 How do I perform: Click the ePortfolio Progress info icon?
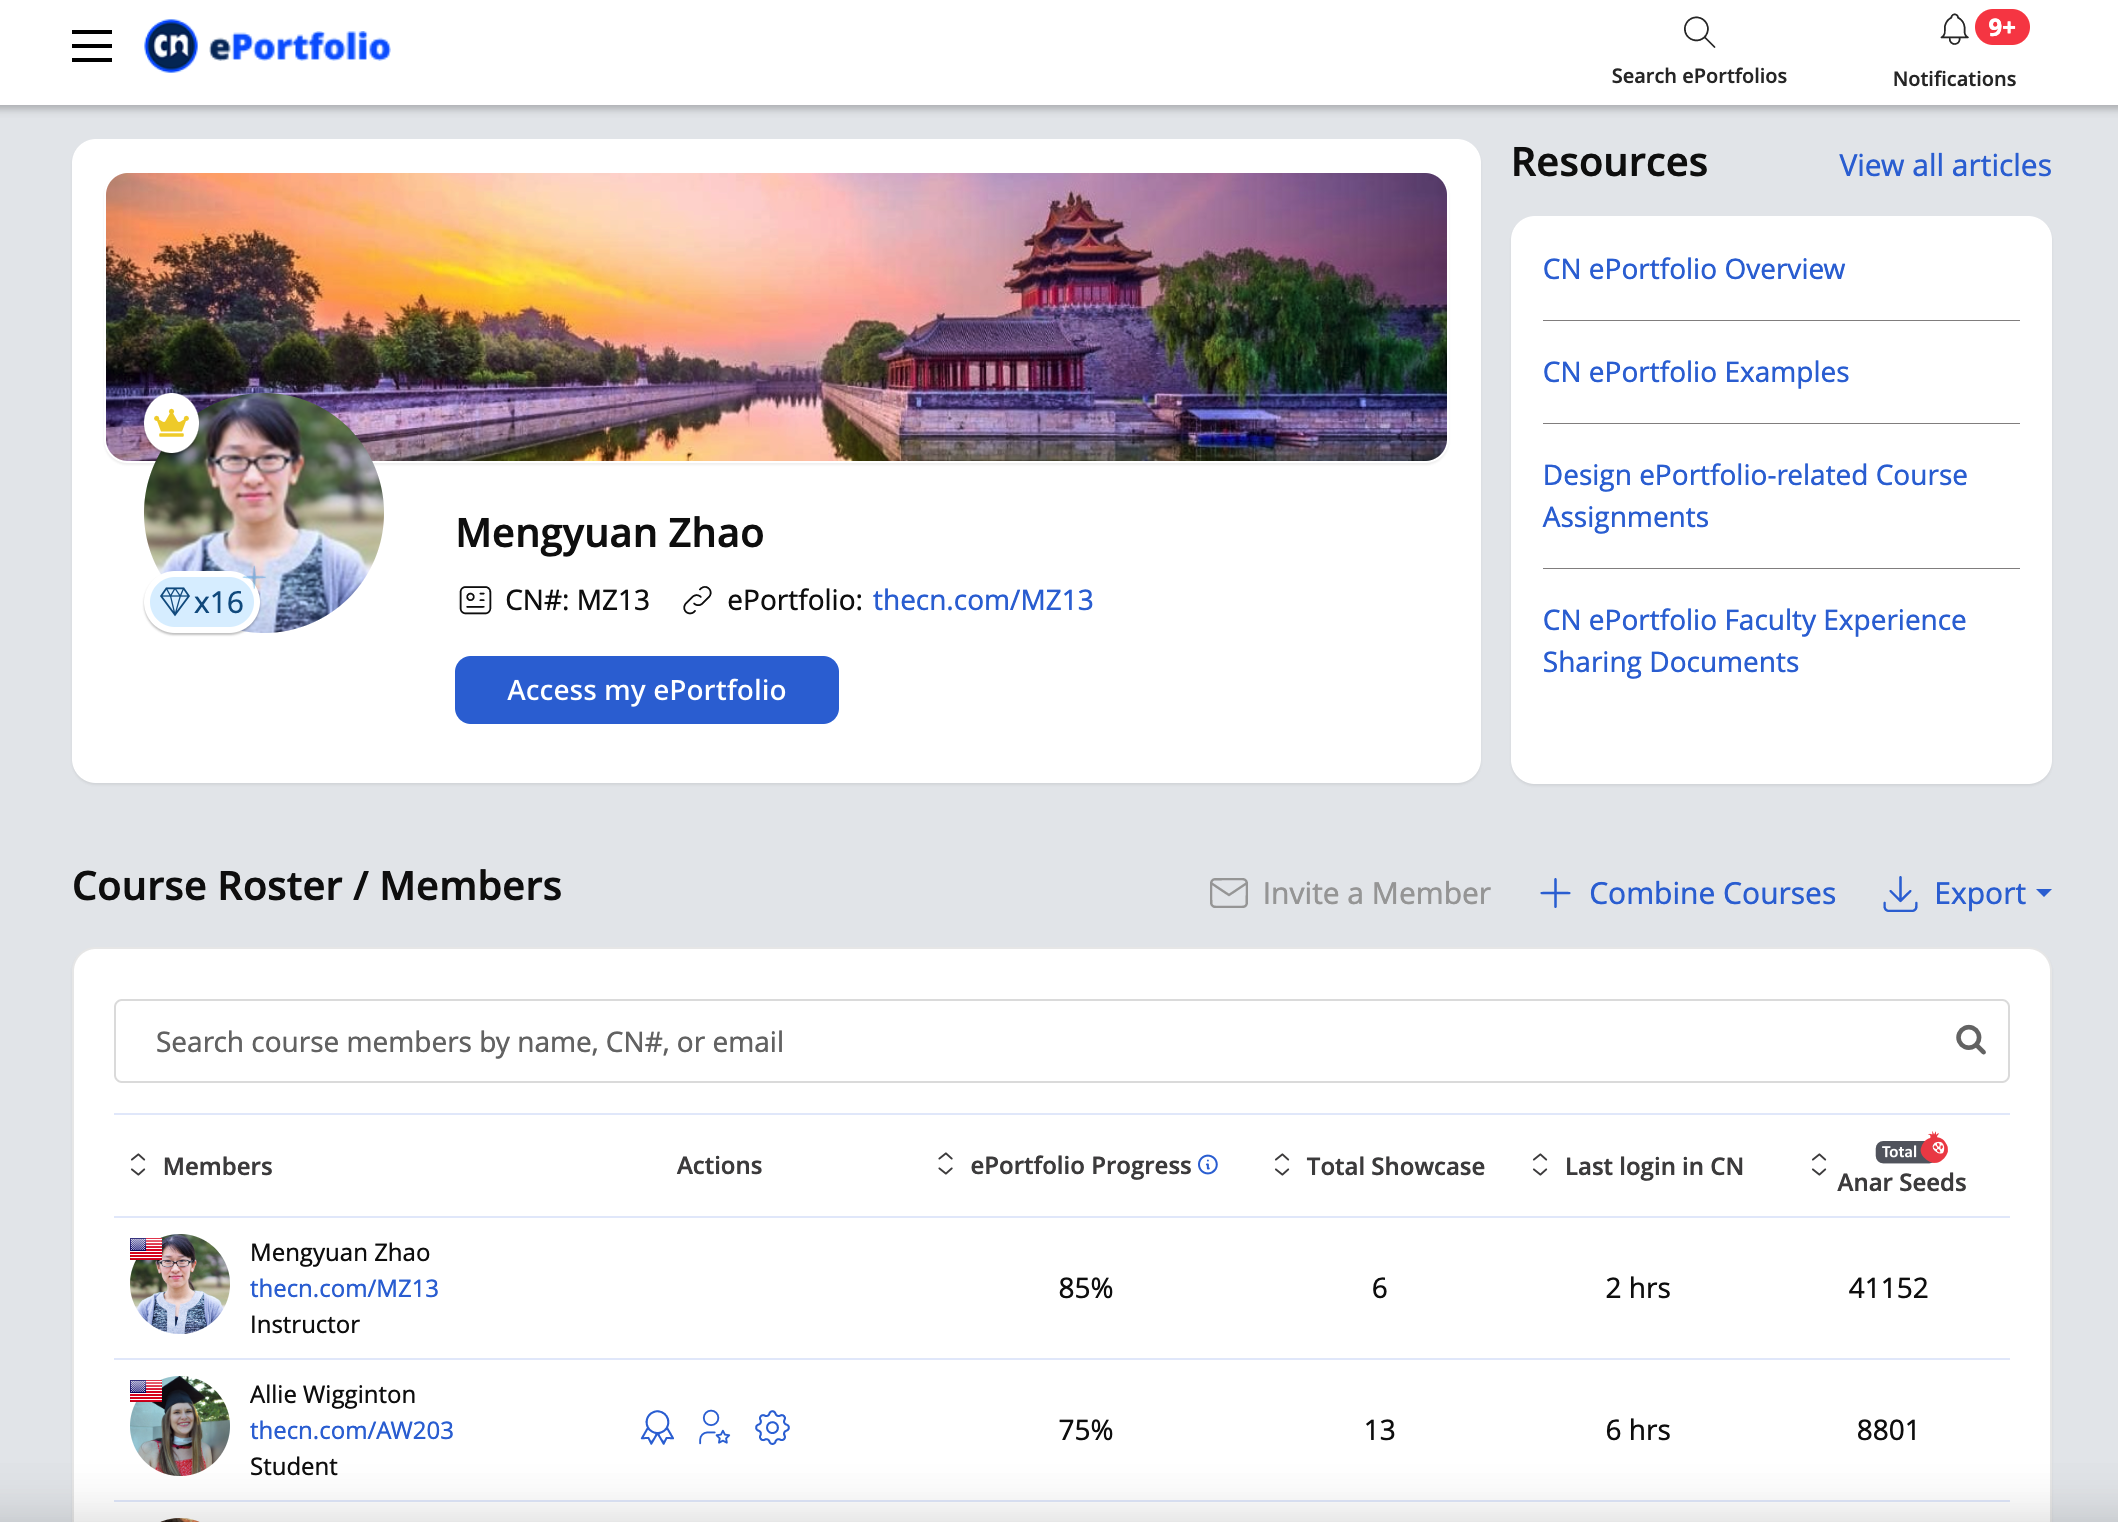pos(1208,1165)
